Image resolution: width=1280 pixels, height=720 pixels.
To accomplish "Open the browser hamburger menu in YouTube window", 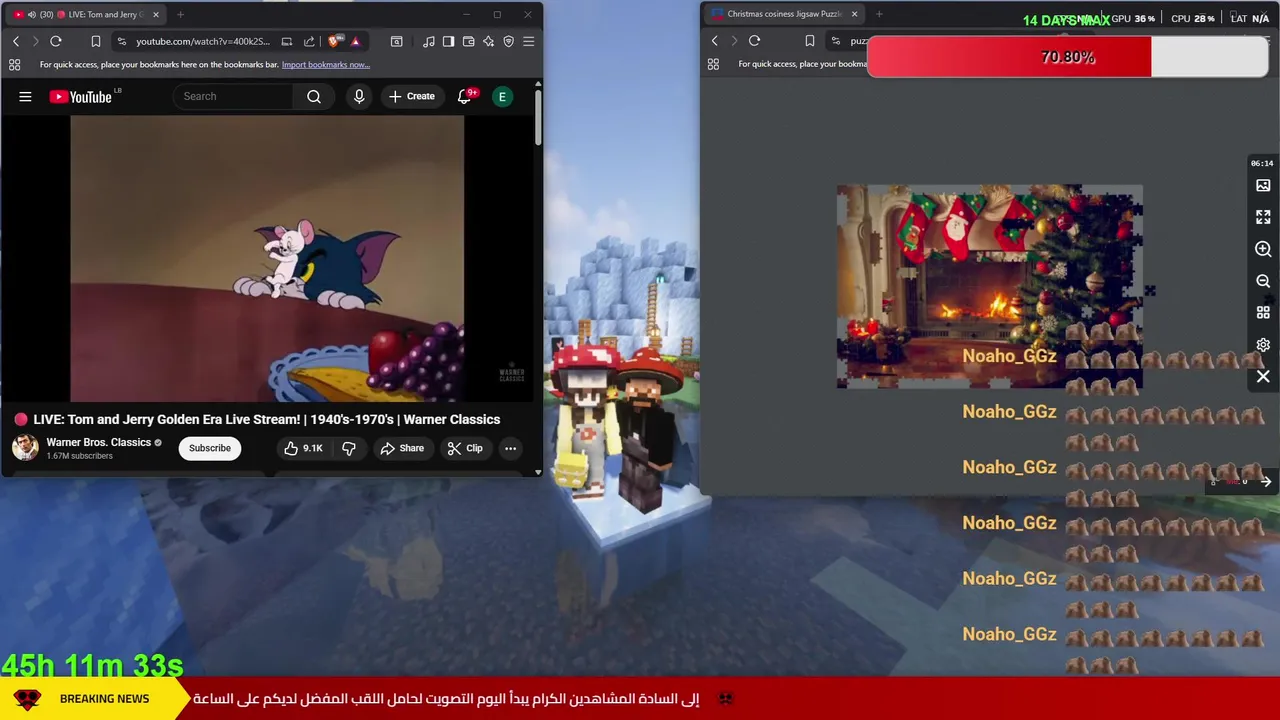I will [528, 41].
